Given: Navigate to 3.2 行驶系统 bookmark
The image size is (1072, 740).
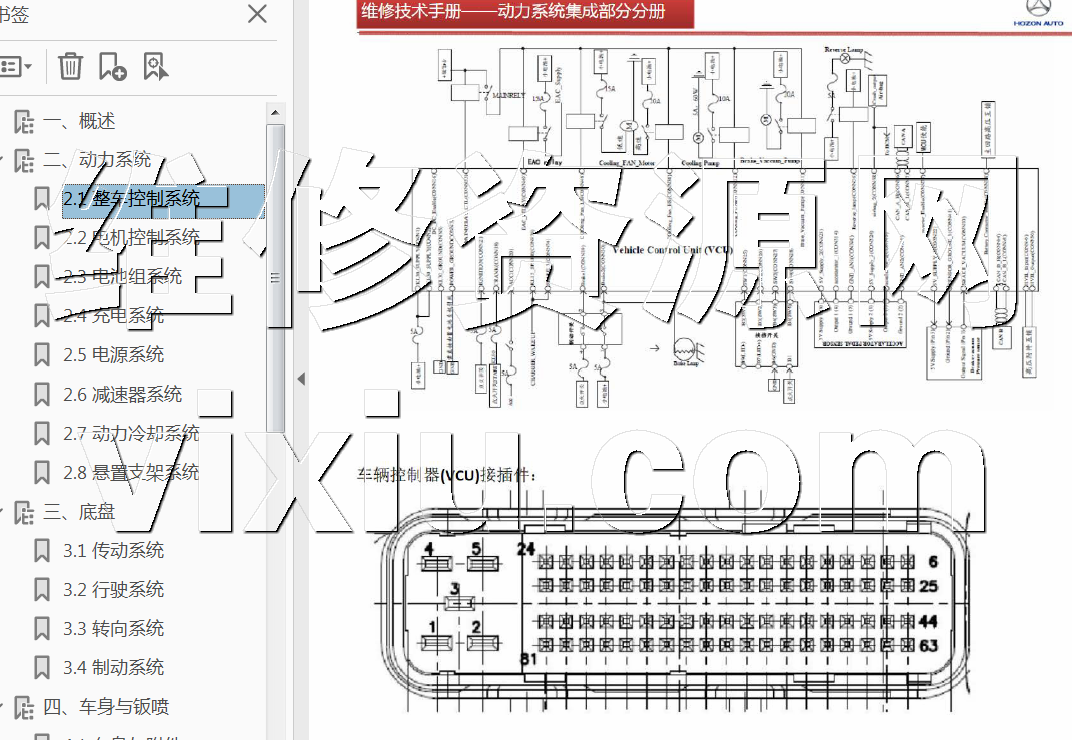Looking at the screenshot, I should coord(113,590).
